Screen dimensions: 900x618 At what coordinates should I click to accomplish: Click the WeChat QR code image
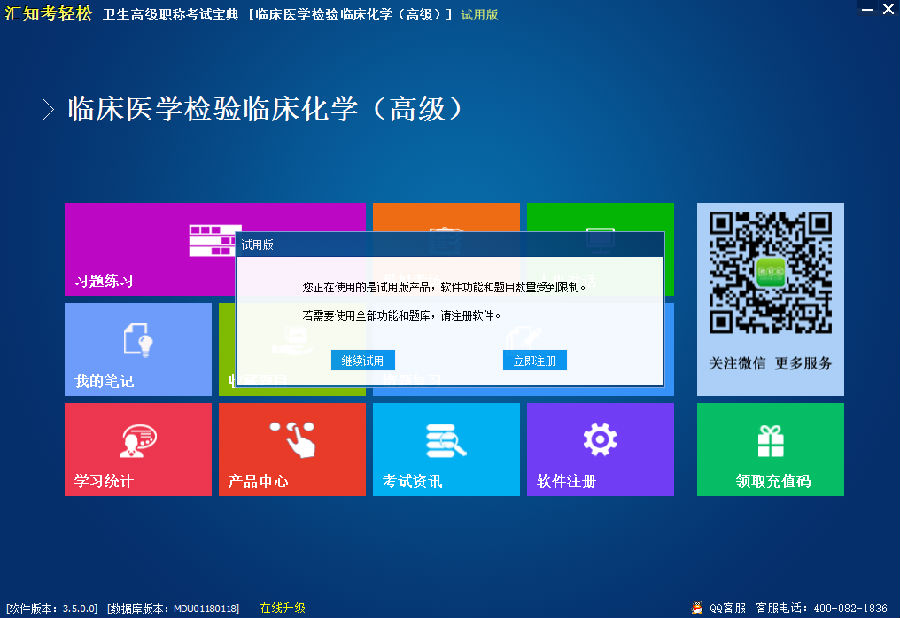tap(770, 273)
